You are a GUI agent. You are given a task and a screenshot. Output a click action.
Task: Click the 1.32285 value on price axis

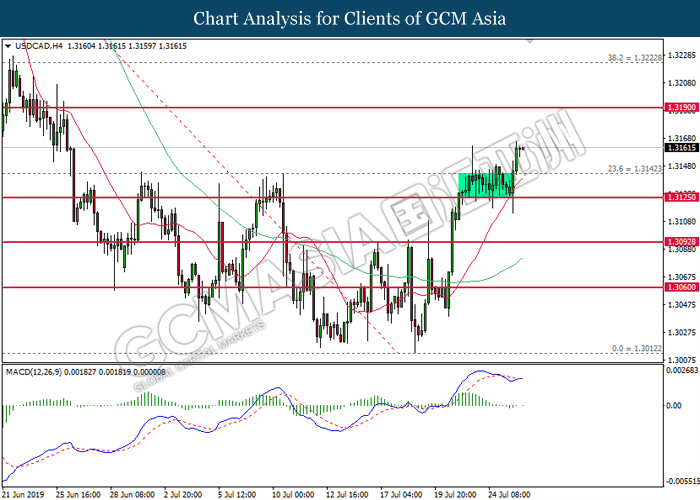click(x=679, y=55)
